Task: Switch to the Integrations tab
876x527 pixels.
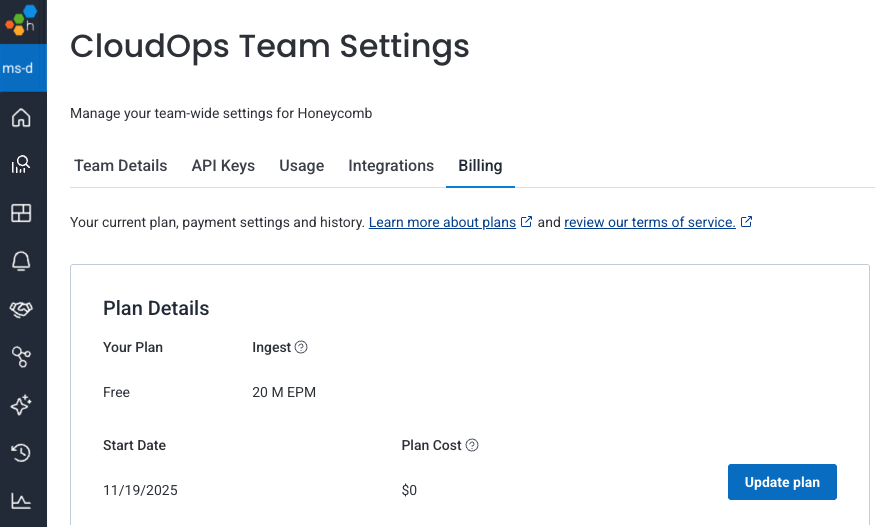Action: 391,166
